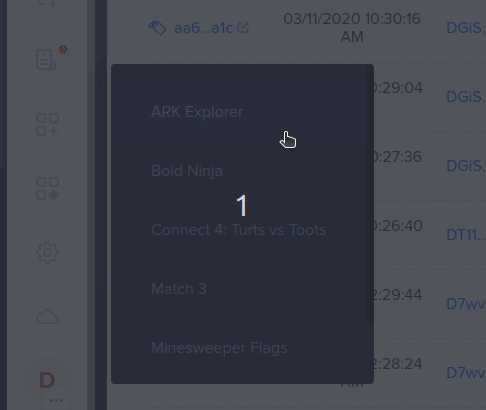Open Connect 4: Turts vs Toots
This screenshot has width=486, height=410.
click(239, 230)
